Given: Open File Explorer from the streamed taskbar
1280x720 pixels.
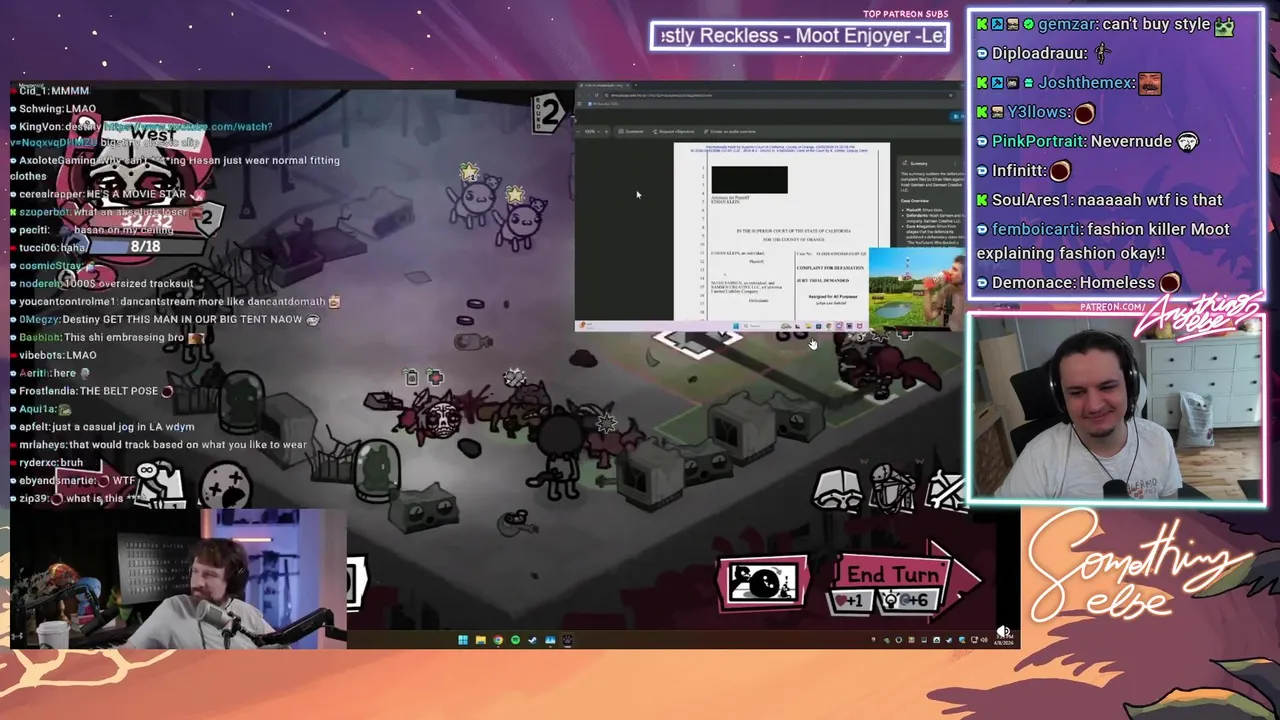Looking at the screenshot, I should click(481, 640).
